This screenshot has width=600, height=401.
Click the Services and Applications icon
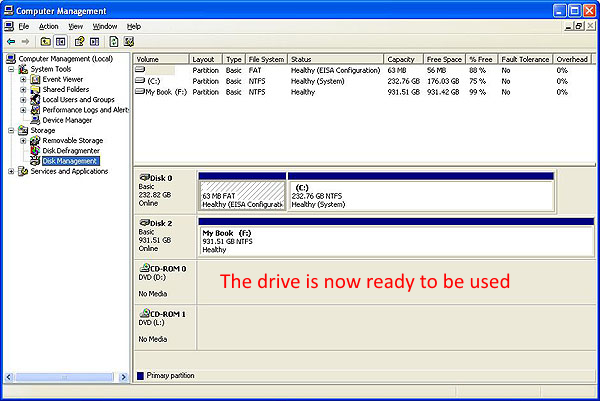(x=23, y=171)
